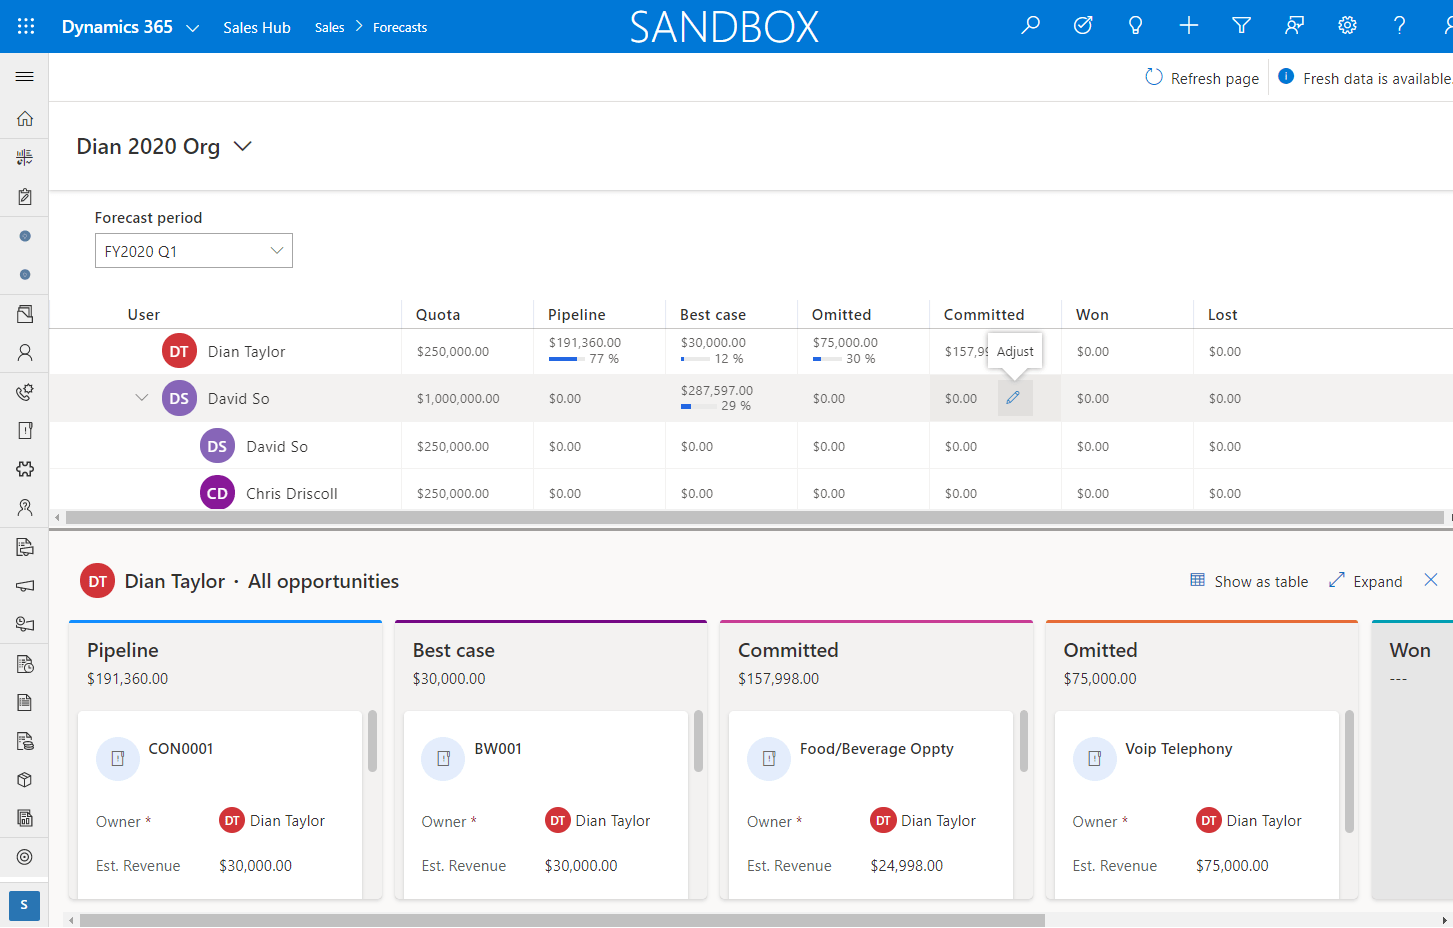The image size is (1453, 928).
Task: Expand the Dian 2020 Org forecast selector
Action: point(243,146)
